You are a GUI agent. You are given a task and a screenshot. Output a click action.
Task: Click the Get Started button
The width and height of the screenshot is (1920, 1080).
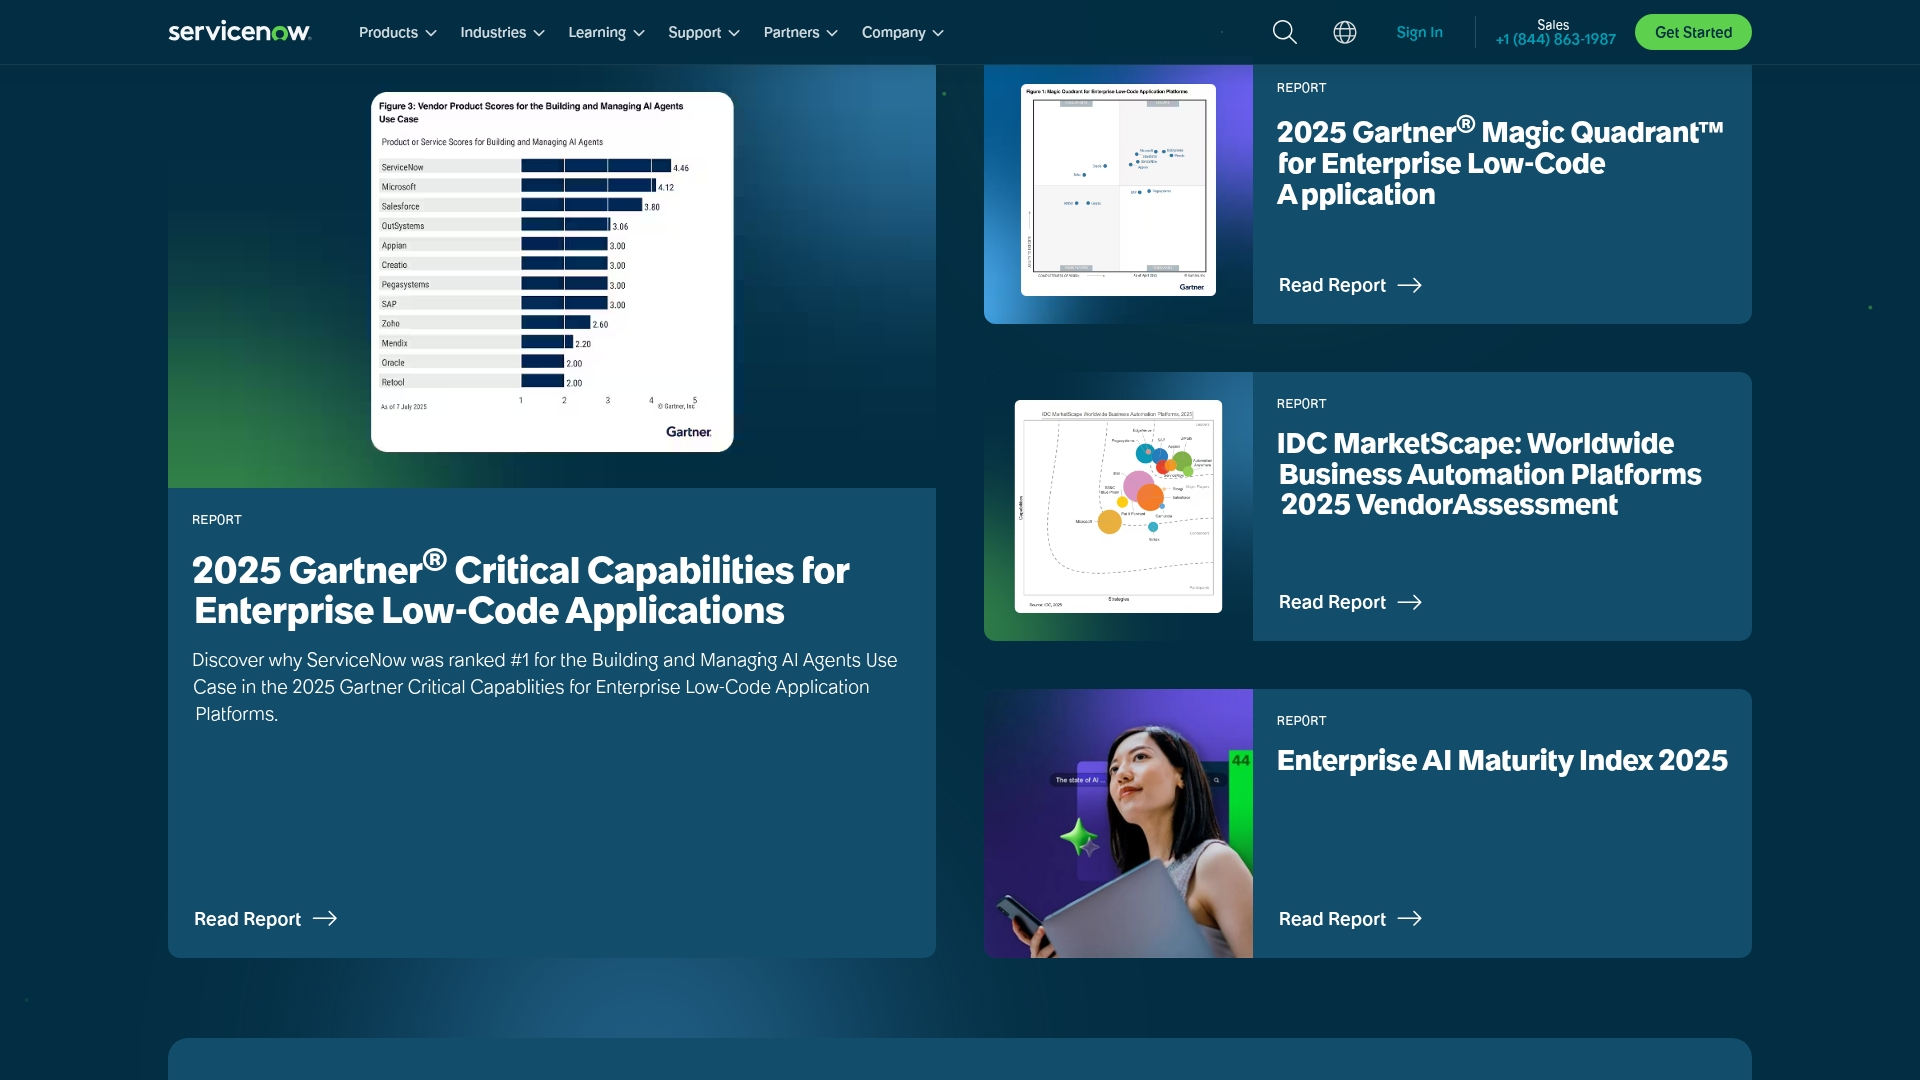pos(1692,31)
